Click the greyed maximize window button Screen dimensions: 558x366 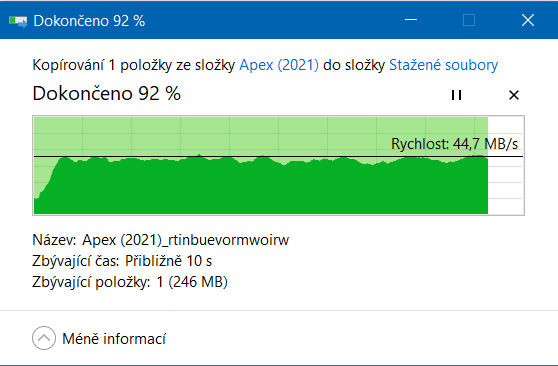[469, 20]
